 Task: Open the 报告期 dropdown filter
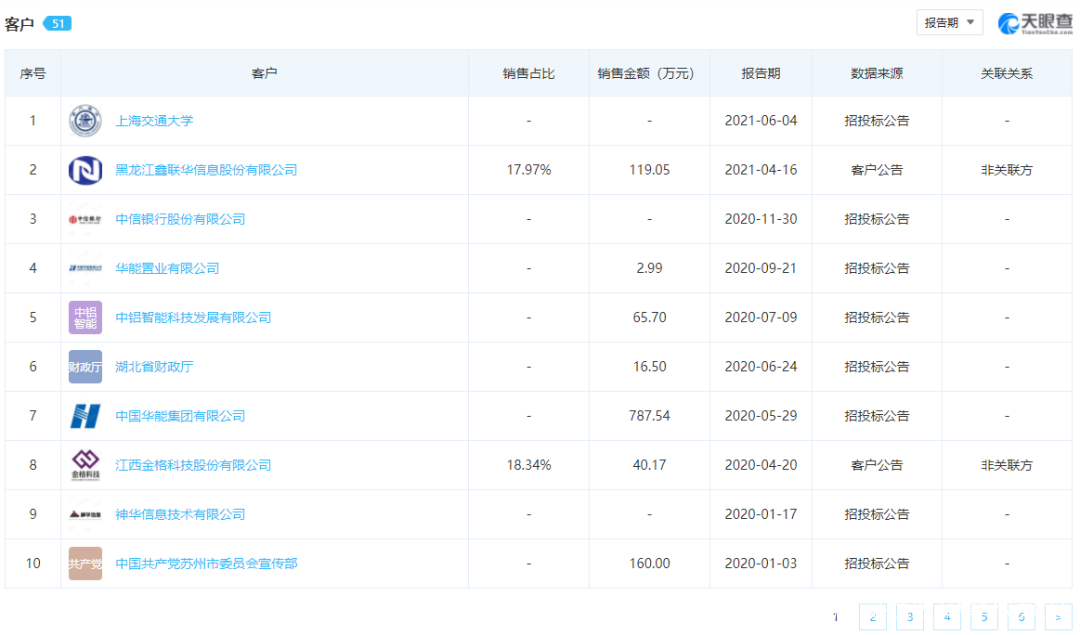pos(949,23)
